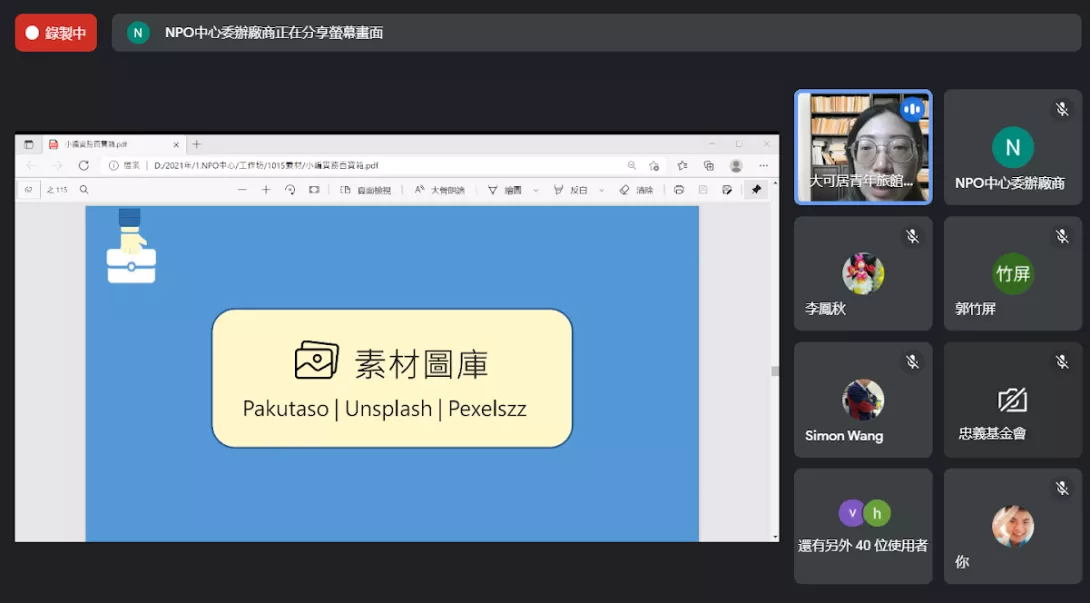Screen dimensions: 1090x603
Task: Click the PDF scrollbar up arrow
Action: click(775, 183)
